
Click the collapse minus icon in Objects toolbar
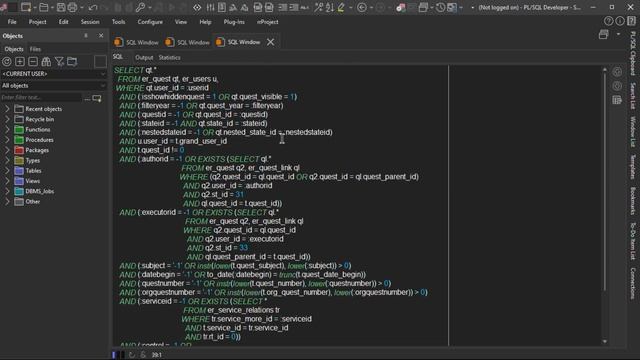tap(33, 62)
